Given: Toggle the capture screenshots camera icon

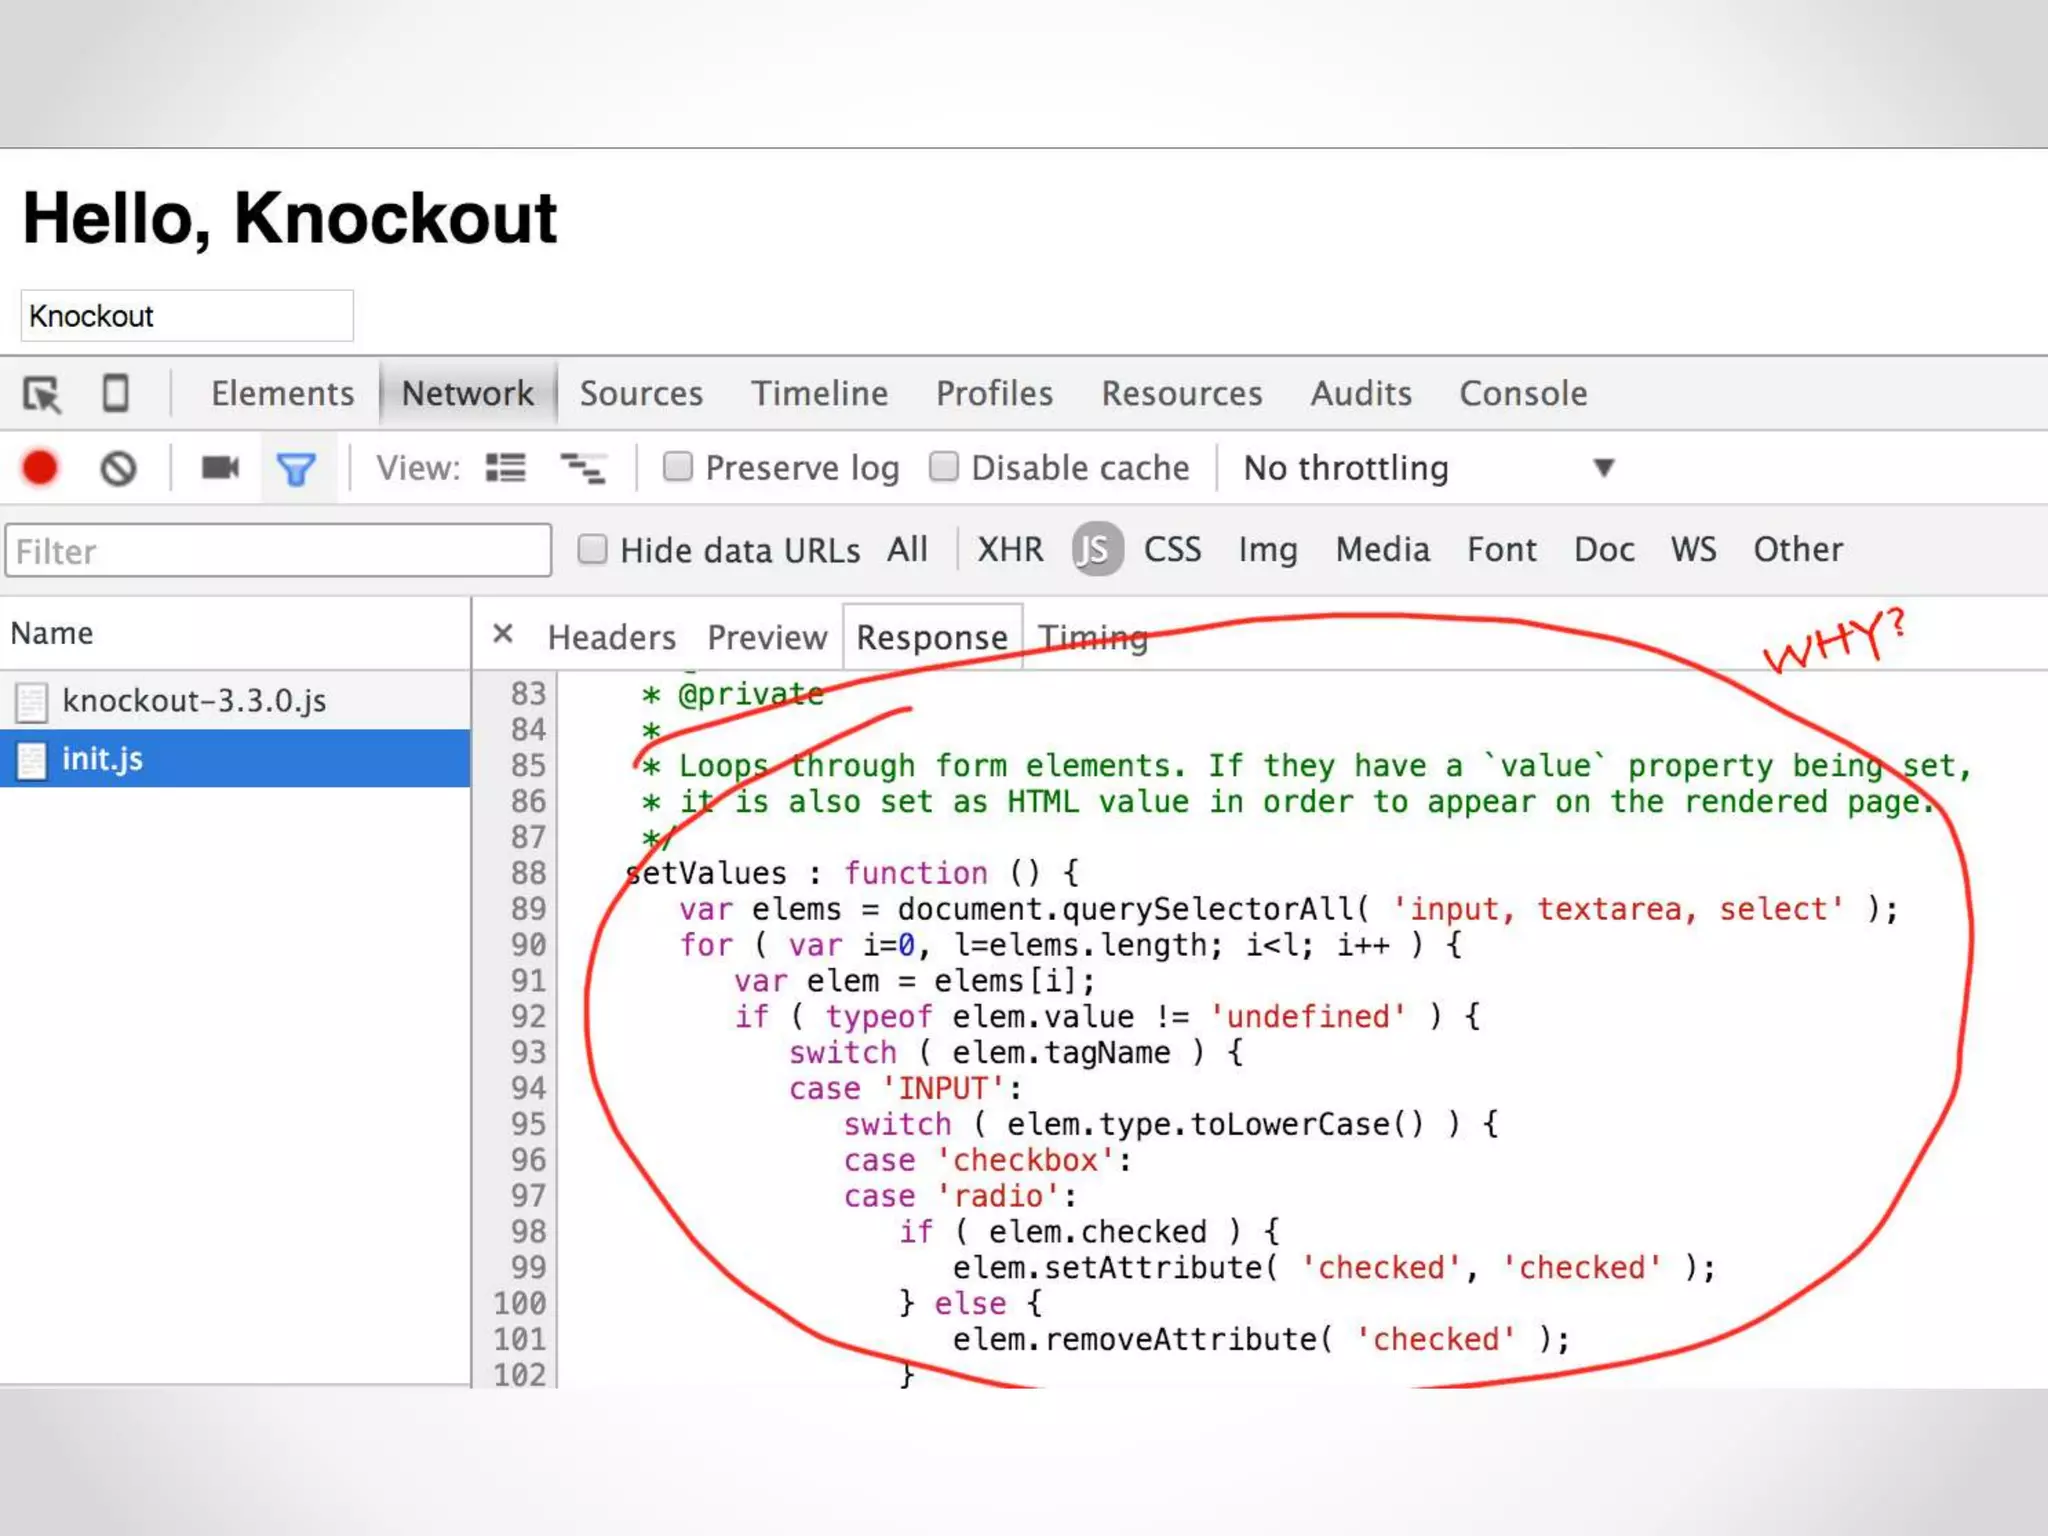Looking at the screenshot, I should [x=220, y=467].
